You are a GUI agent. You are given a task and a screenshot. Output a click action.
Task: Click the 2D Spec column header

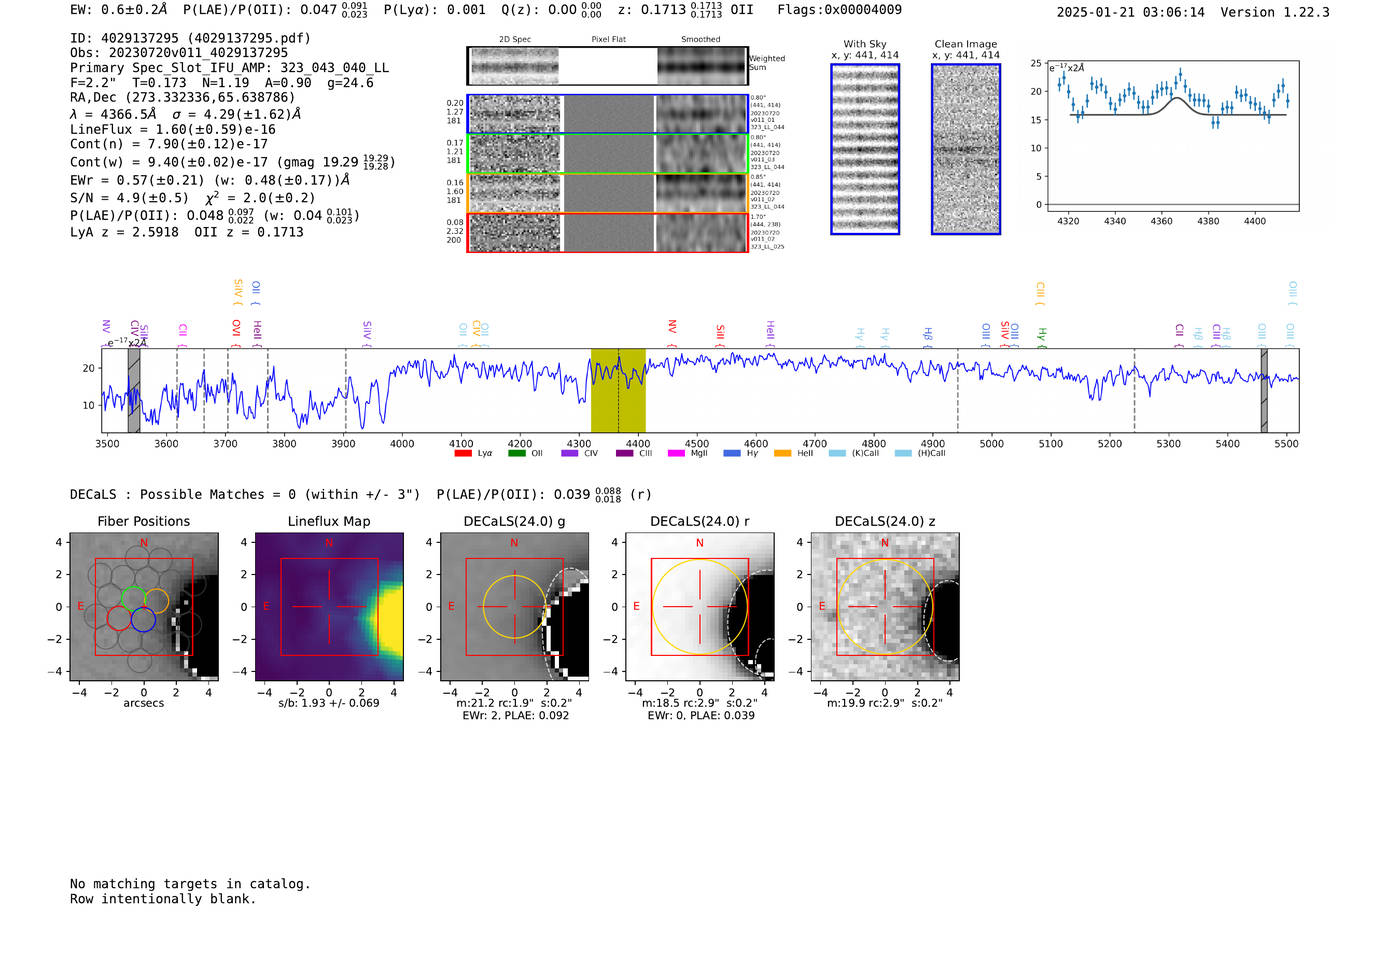click(515, 39)
